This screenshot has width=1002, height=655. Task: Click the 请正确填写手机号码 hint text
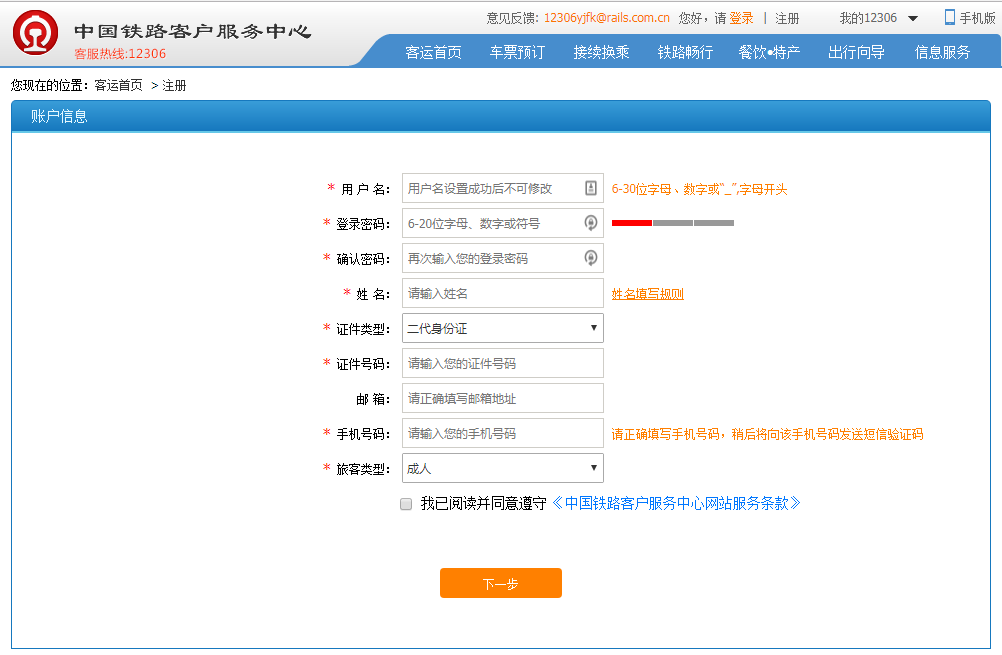click(x=767, y=435)
